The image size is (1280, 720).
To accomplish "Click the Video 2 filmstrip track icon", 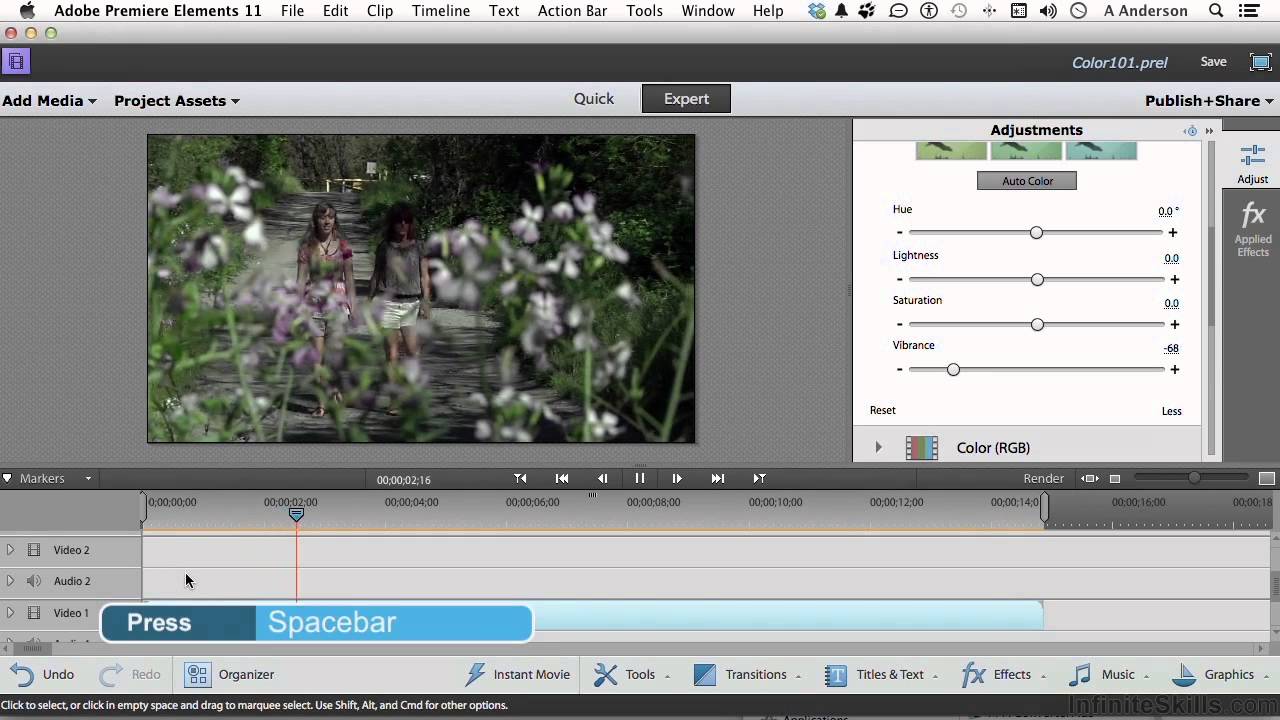I will [34, 550].
